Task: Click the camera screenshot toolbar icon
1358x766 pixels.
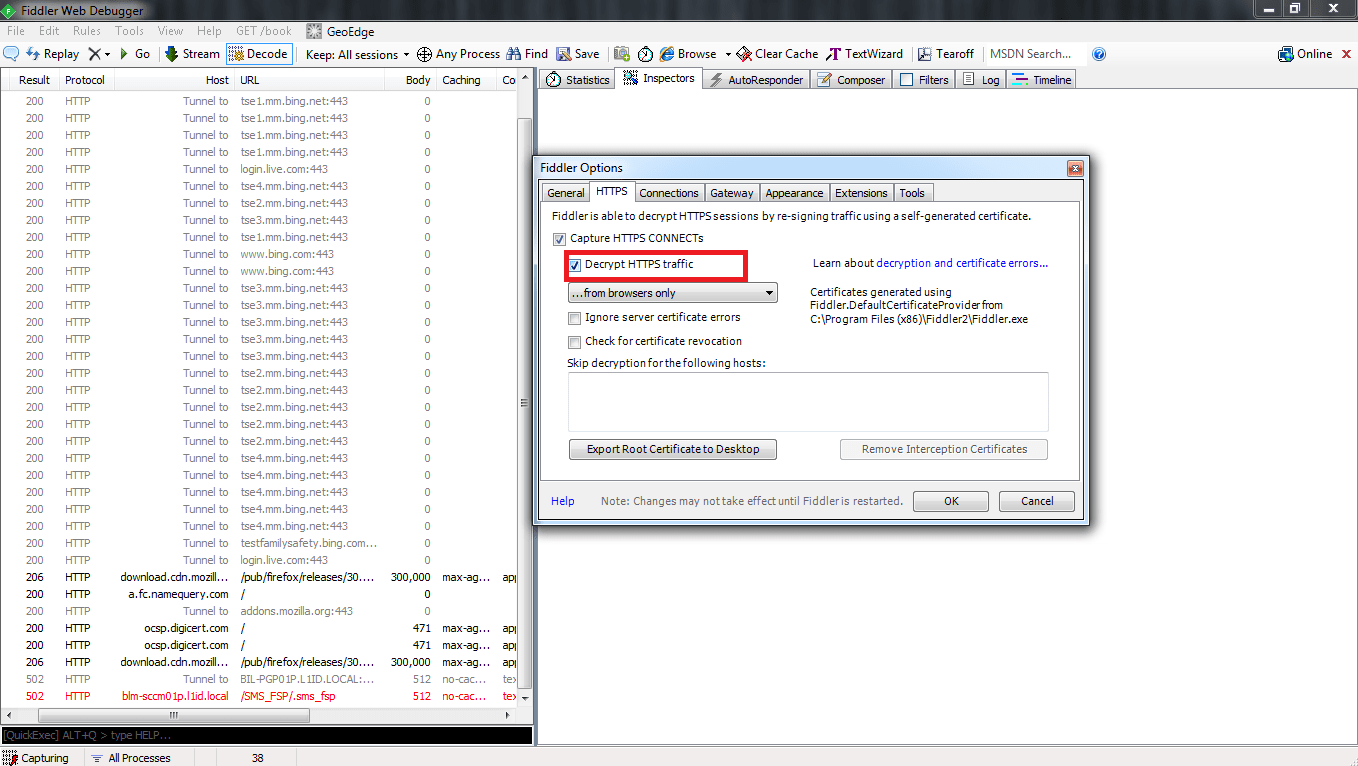Action: 622,54
